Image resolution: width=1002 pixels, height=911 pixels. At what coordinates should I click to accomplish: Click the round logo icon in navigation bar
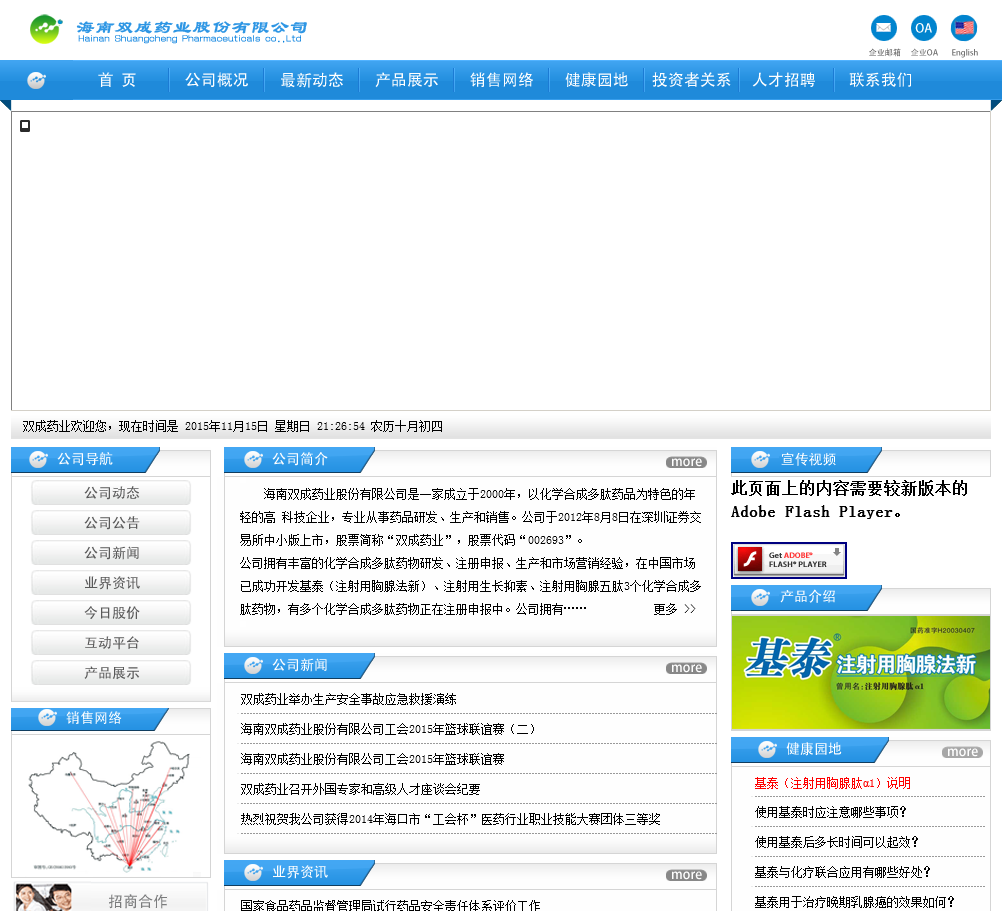coord(36,80)
